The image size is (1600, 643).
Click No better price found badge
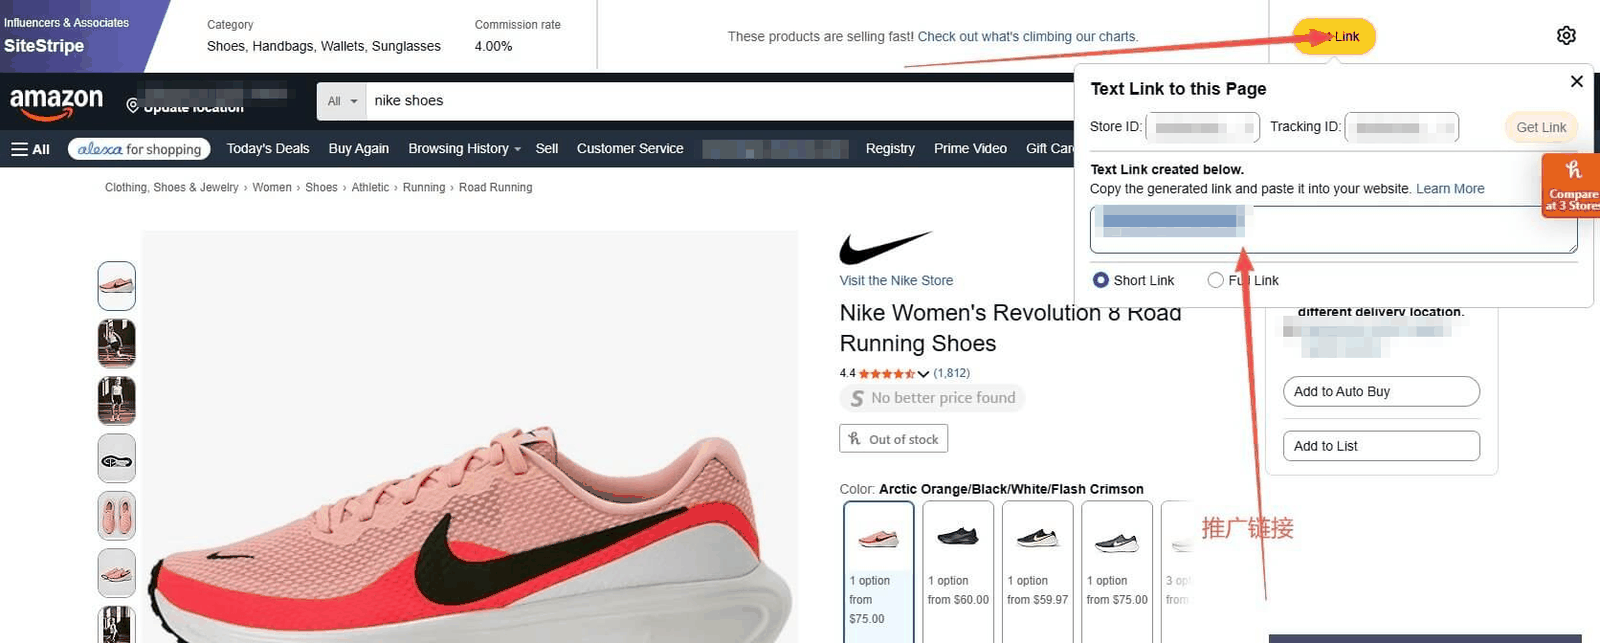coord(932,398)
